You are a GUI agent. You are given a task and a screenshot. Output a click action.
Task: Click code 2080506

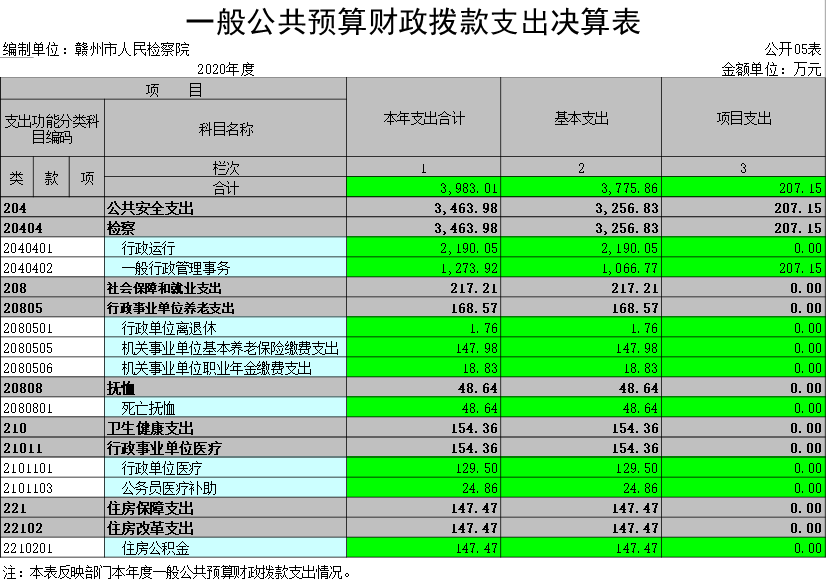[28, 368]
